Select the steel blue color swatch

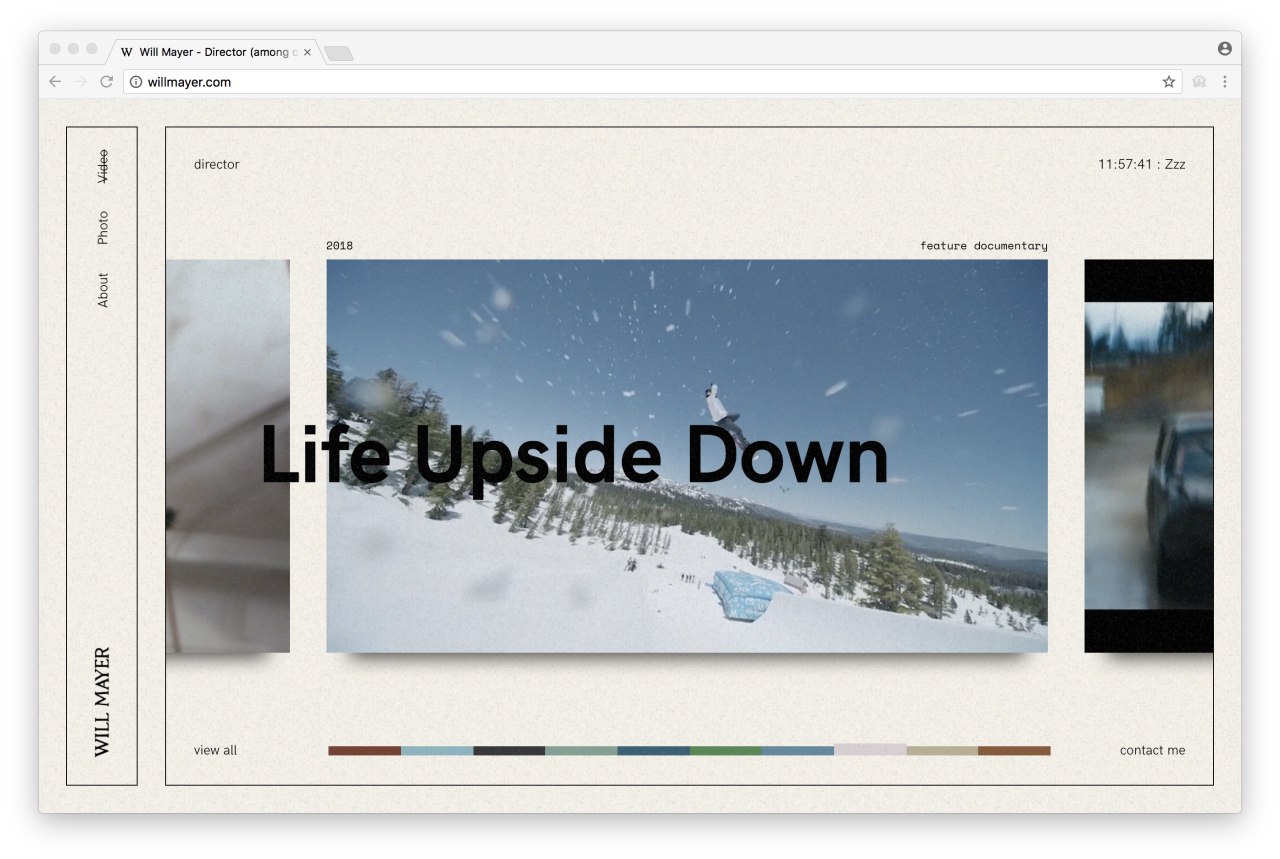[x=798, y=750]
